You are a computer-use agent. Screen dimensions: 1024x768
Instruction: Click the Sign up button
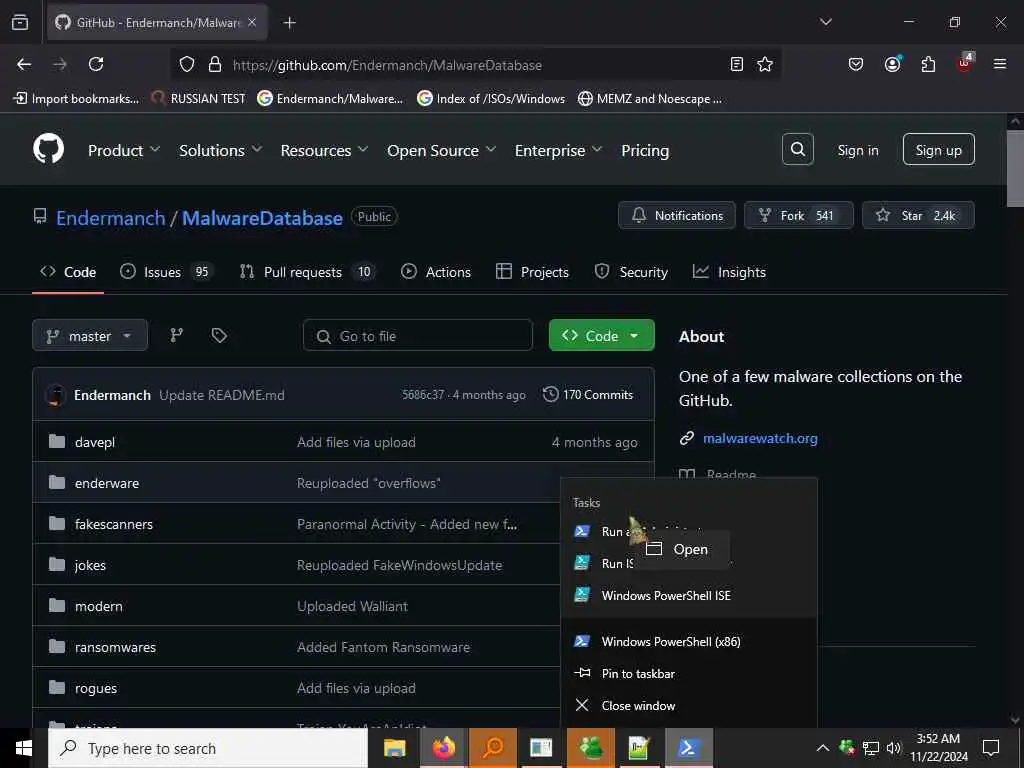(938, 150)
